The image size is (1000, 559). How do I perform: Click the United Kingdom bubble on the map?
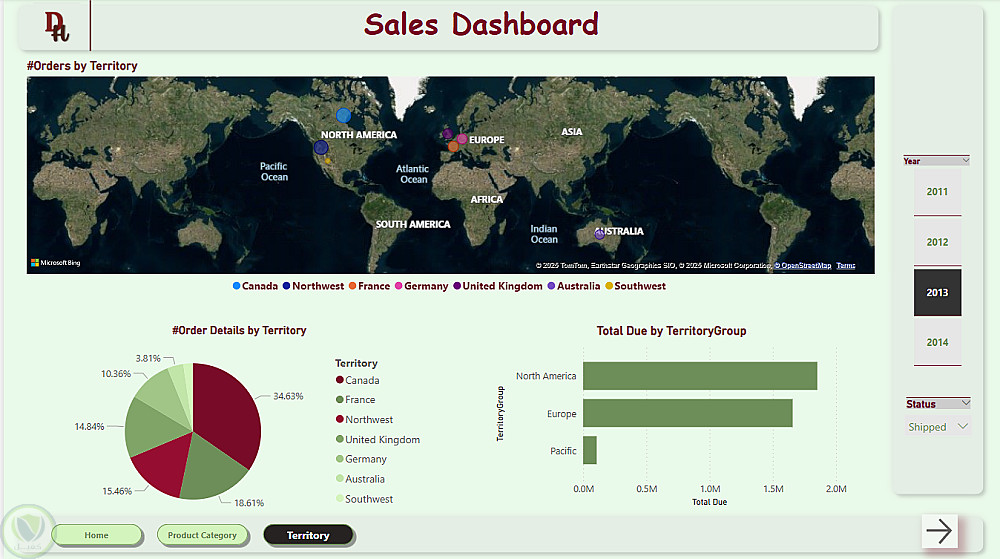point(448,134)
